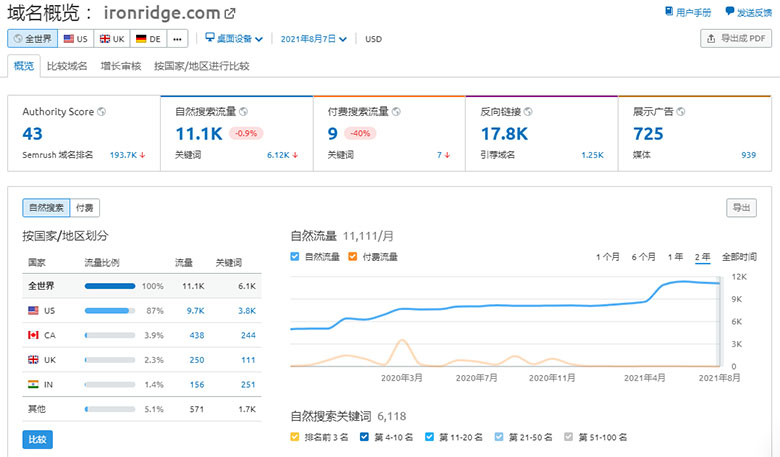
Task: Open the 比较域名 tab
Action: 67,66
